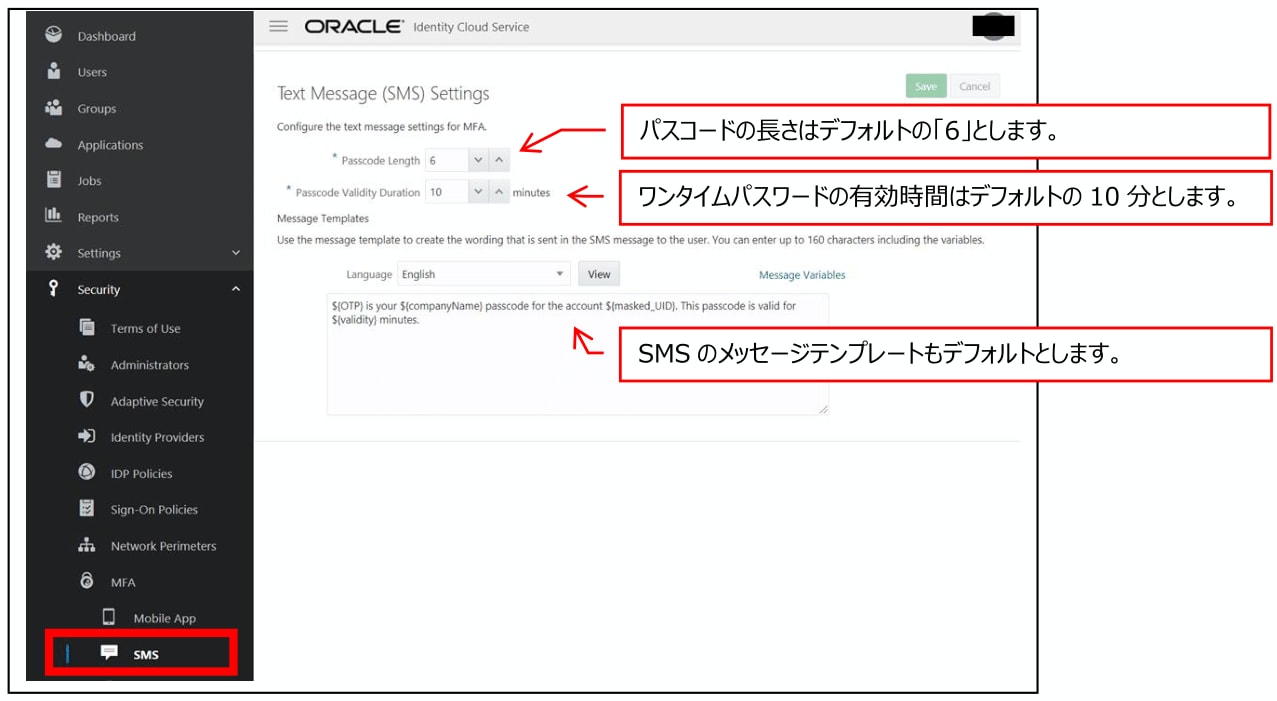Viewport: 1277px width, 701px height.
Task: Open Dashboard from the sidebar
Action: click(106, 36)
